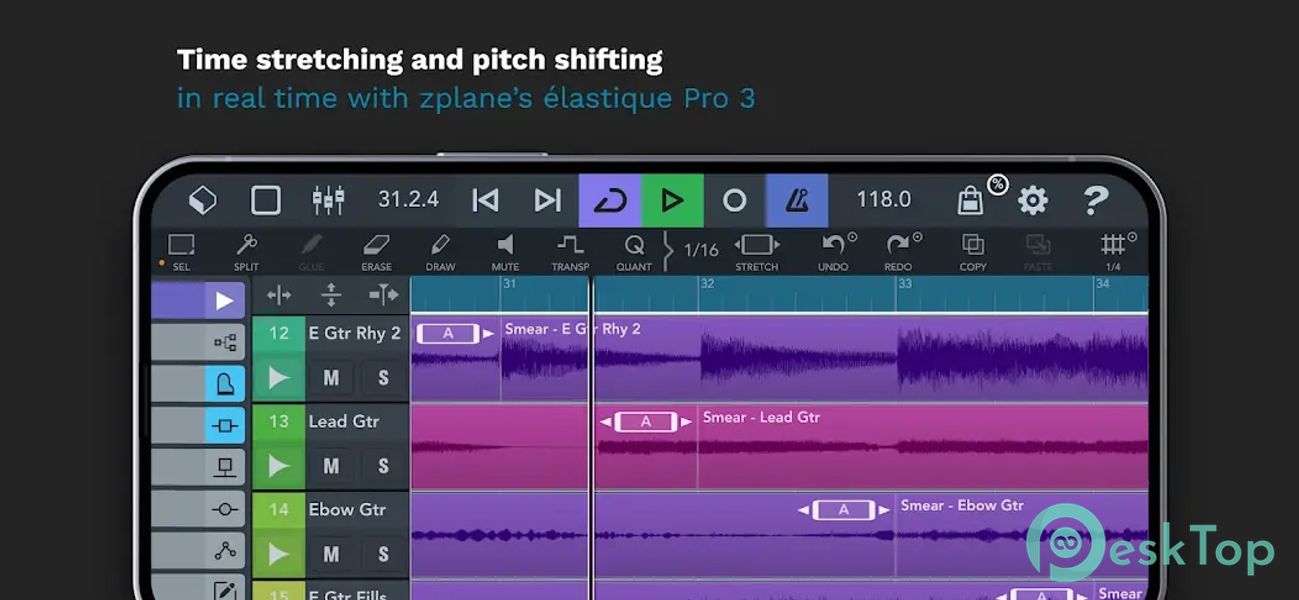
Task: Tap the square stop-style button in top bar
Action: tap(265, 200)
